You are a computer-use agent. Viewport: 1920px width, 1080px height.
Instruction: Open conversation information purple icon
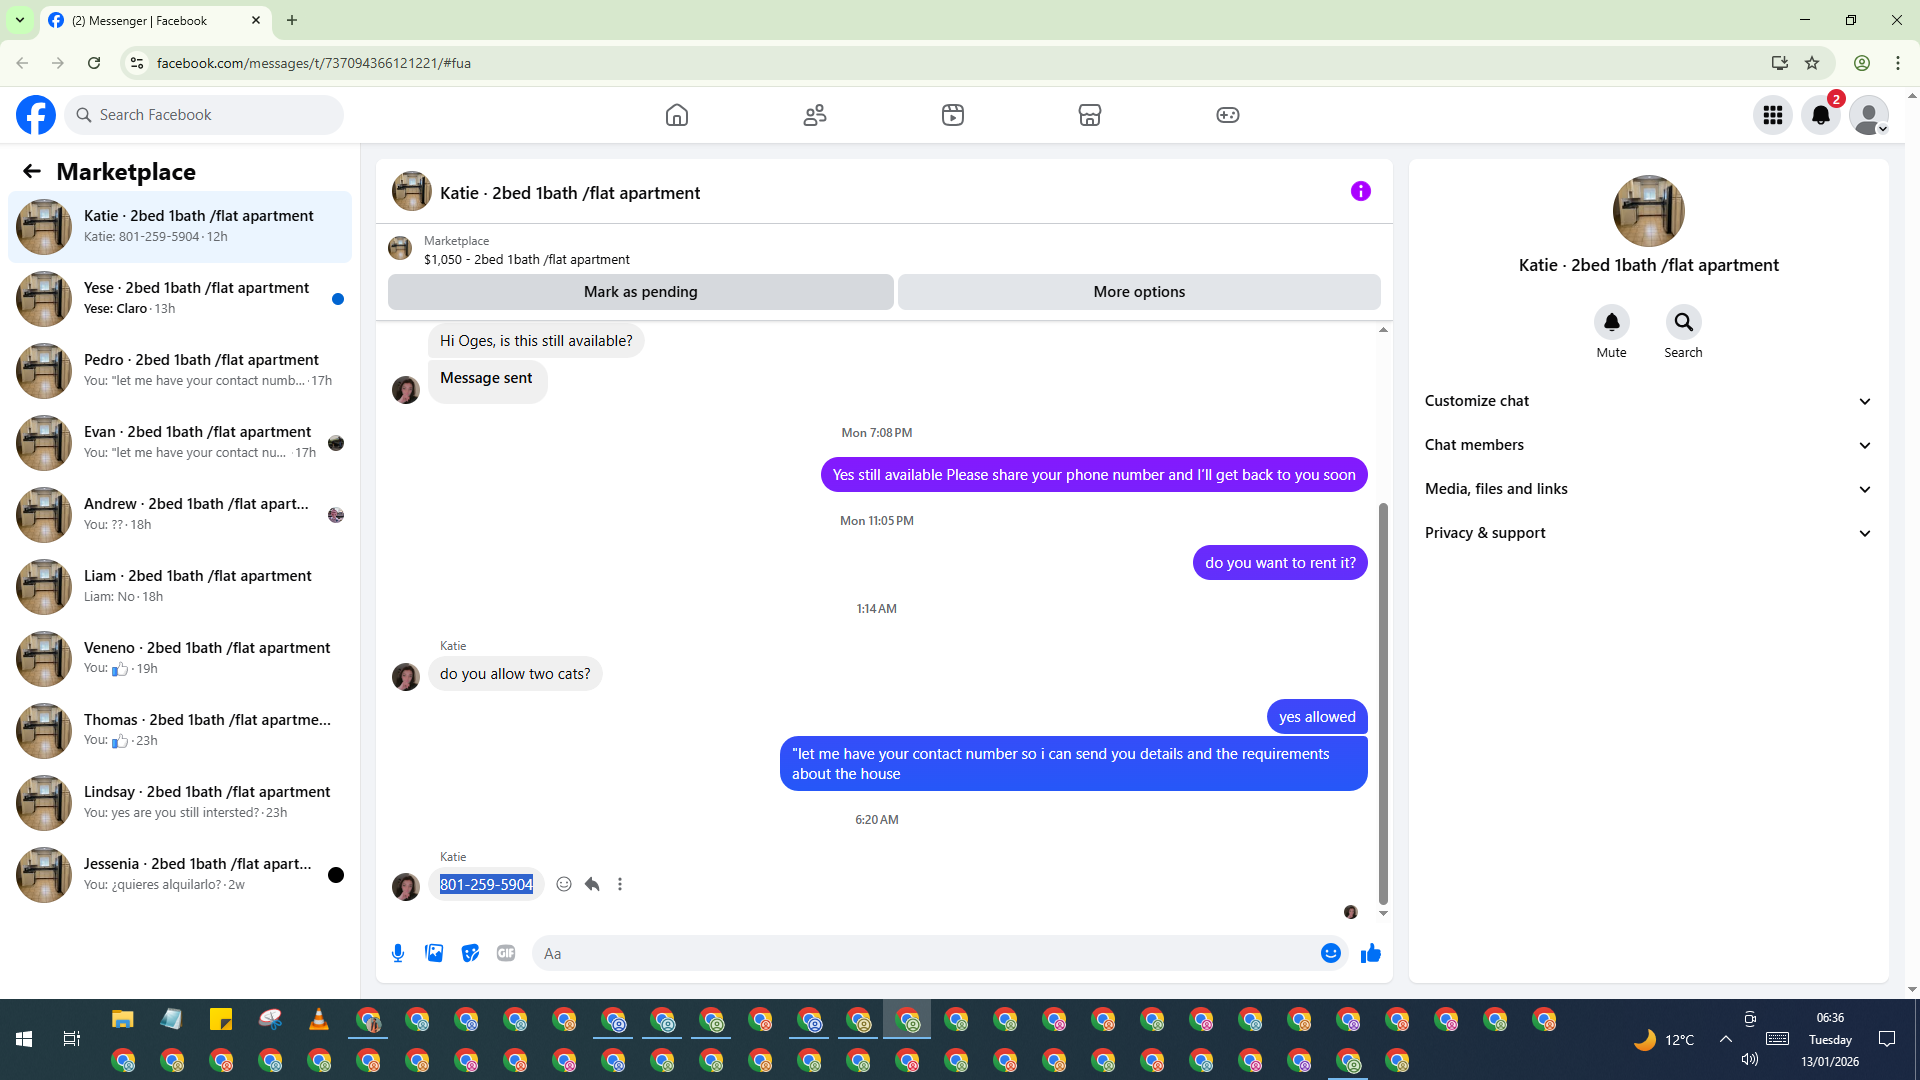point(1360,191)
